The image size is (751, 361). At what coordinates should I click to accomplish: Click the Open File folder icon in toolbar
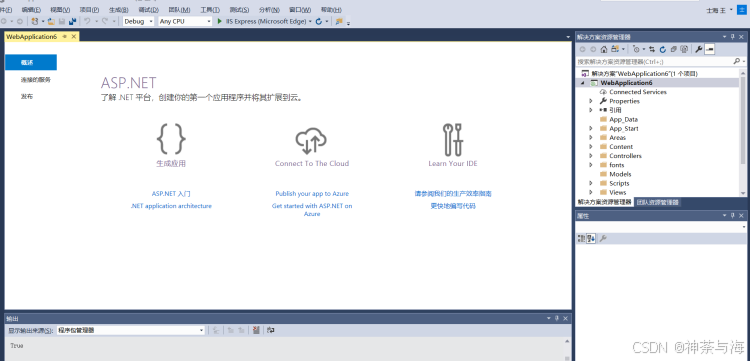51,21
